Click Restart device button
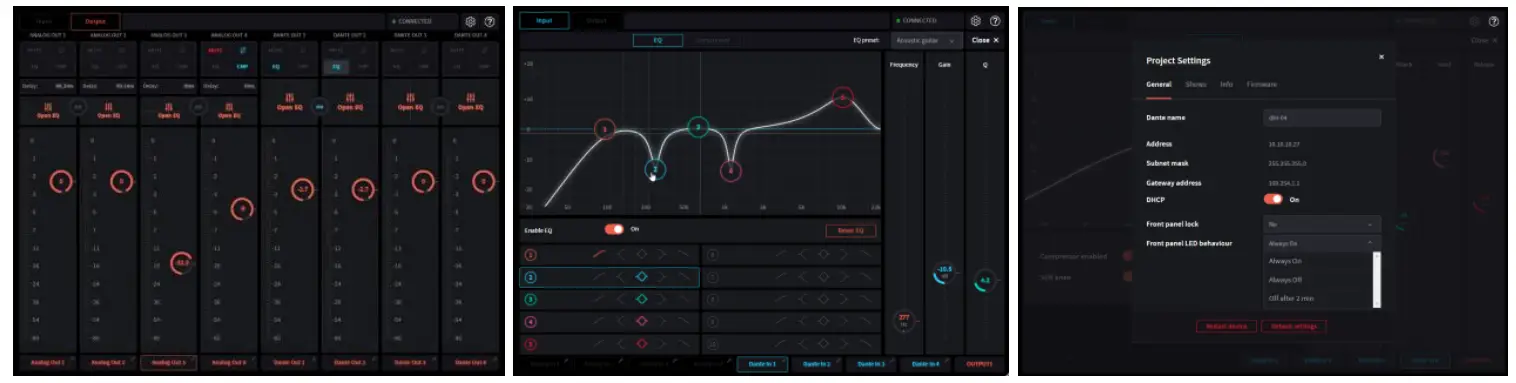 tap(1226, 326)
